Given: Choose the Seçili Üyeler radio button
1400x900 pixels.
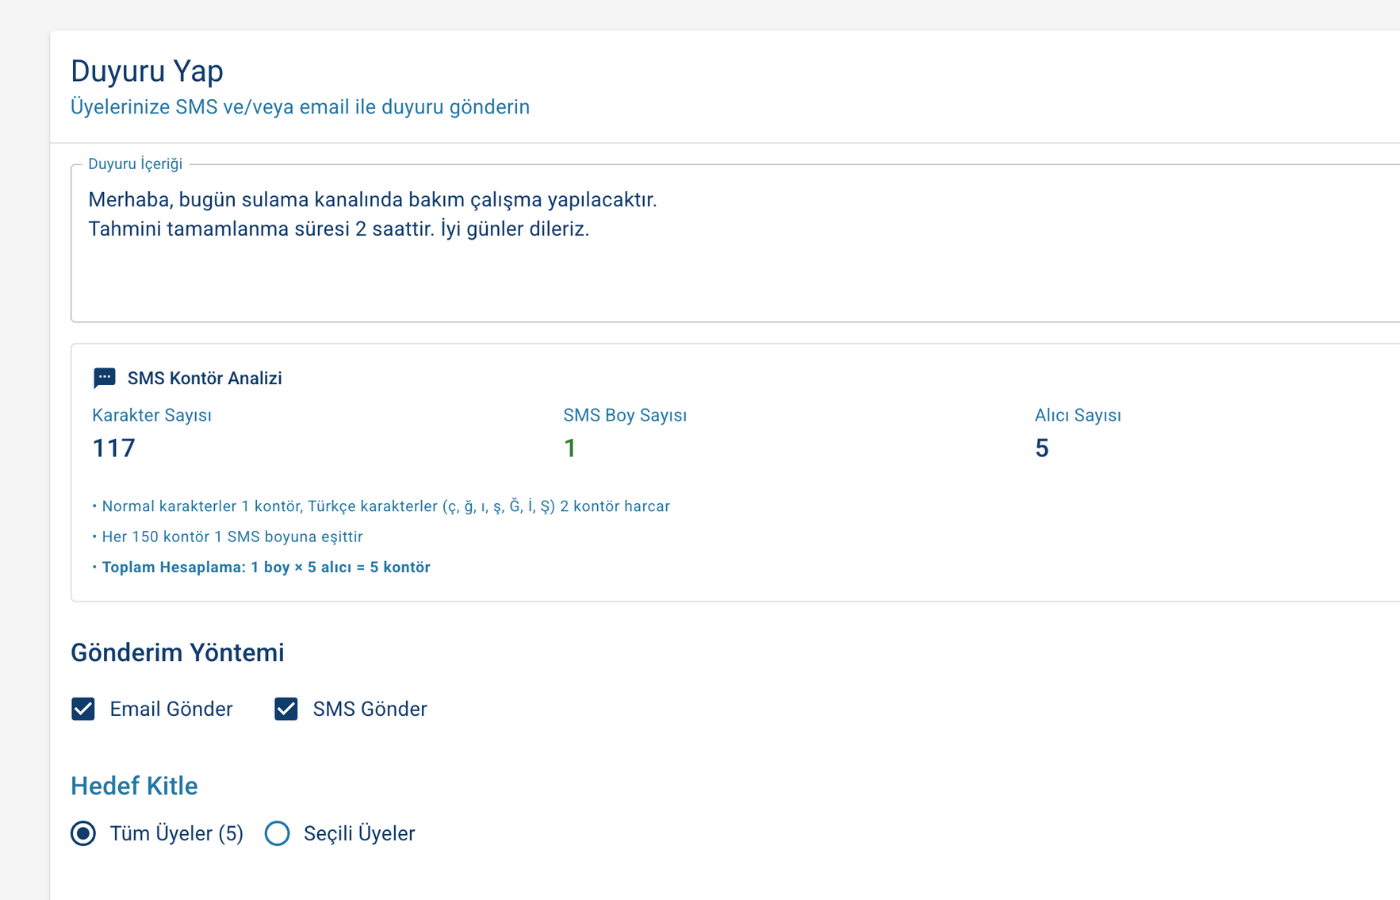Looking at the screenshot, I should pos(277,833).
